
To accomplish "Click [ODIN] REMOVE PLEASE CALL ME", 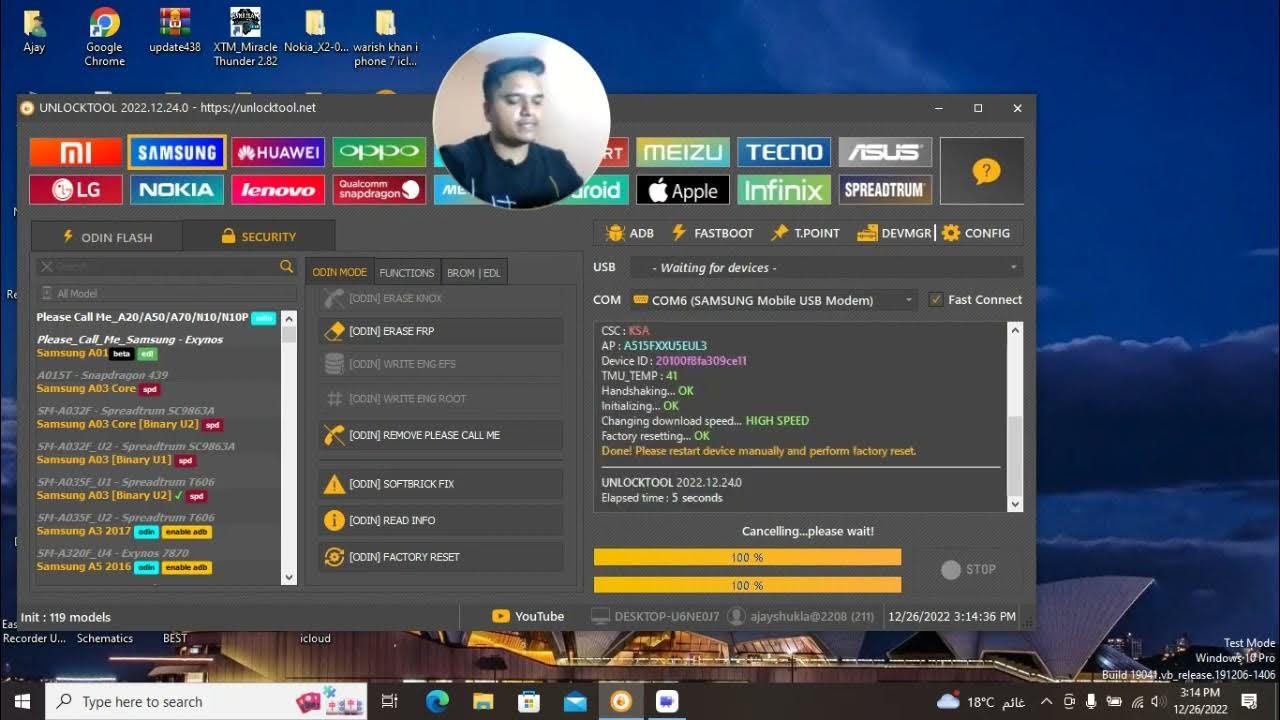I will 441,435.
